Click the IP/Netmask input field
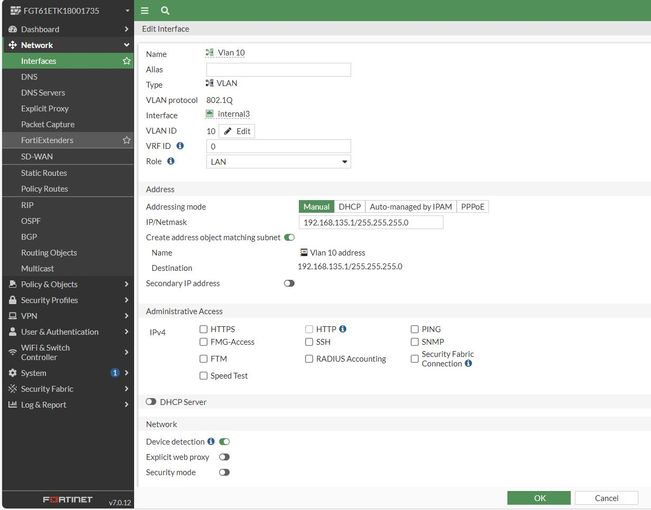Screen dimensions: 651x510 click(371, 222)
